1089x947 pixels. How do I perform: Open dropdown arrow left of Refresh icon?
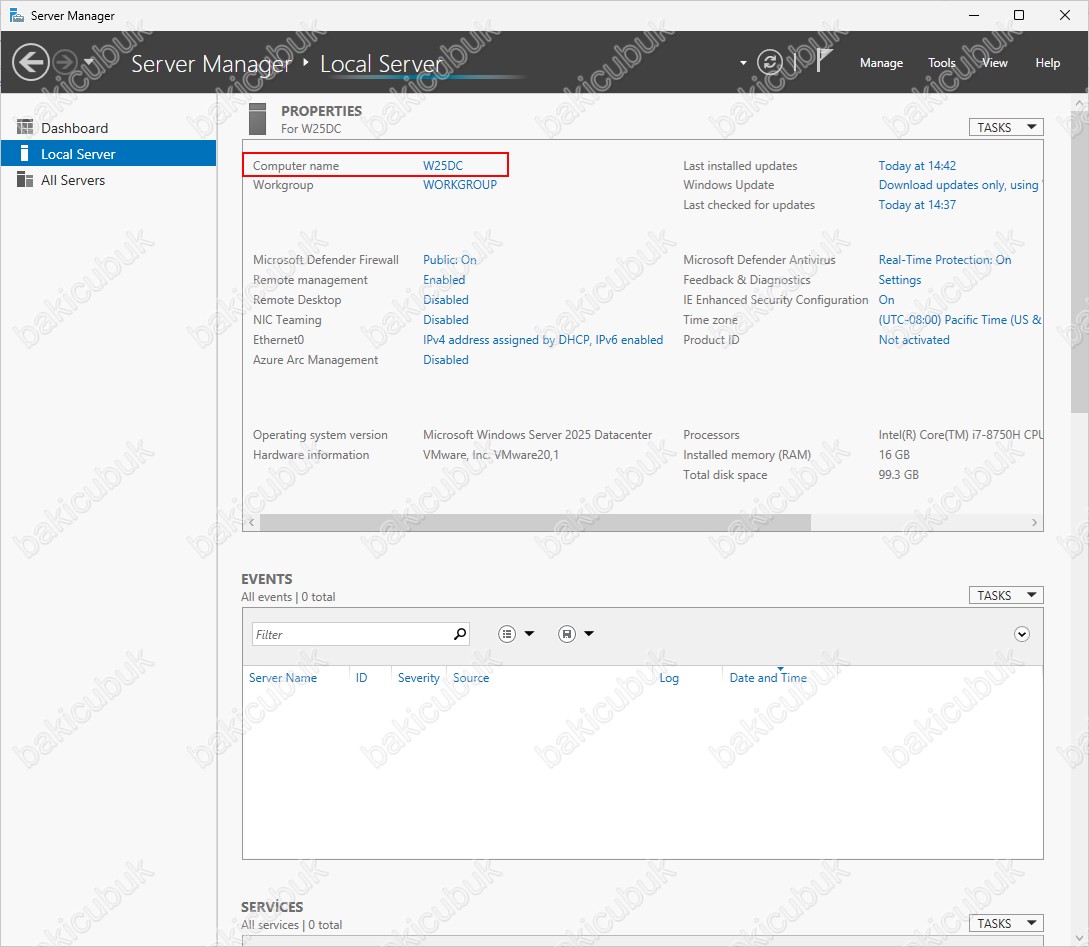point(743,62)
